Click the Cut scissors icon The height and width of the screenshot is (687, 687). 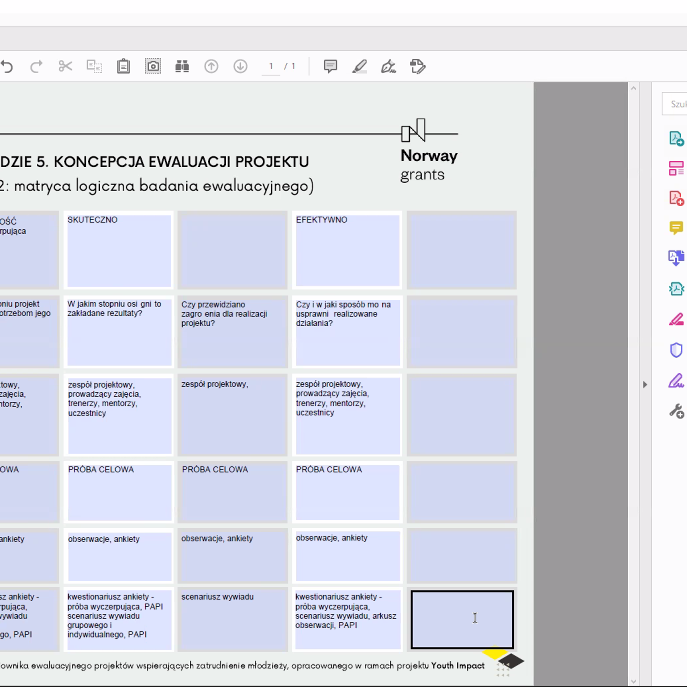[x=65, y=67]
